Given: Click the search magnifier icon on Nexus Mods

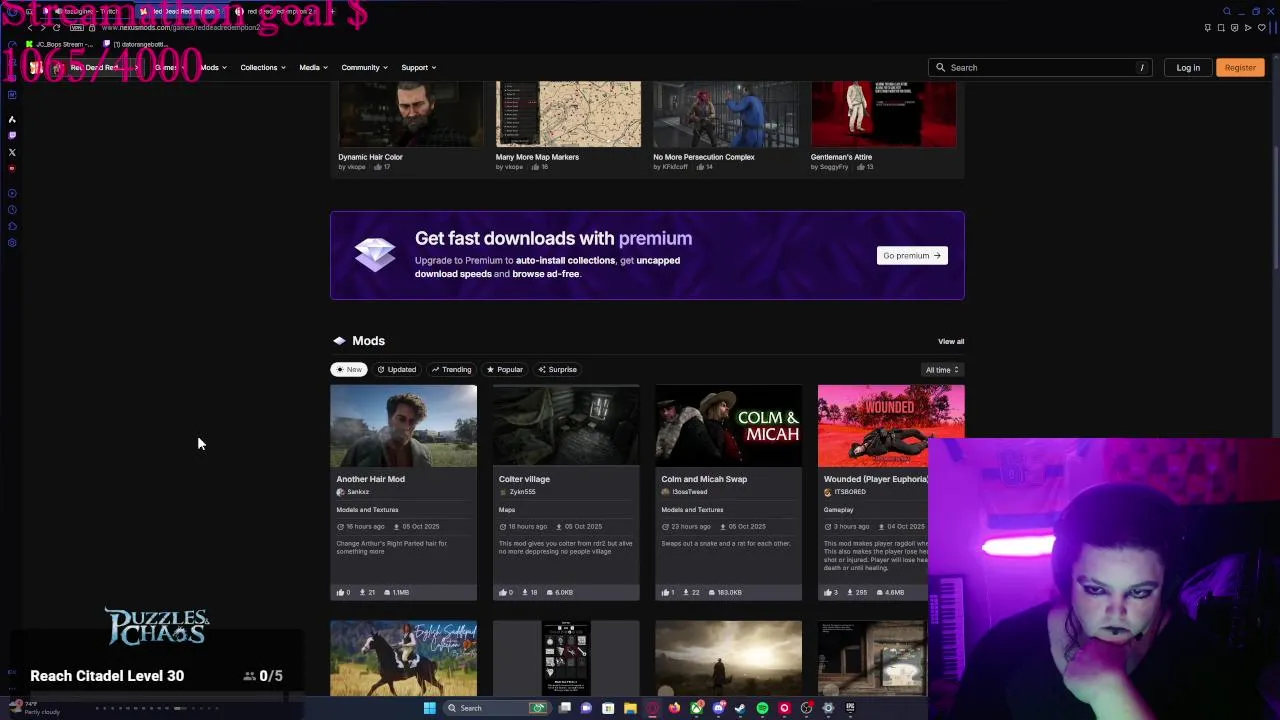Looking at the screenshot, I should (940, 67).
